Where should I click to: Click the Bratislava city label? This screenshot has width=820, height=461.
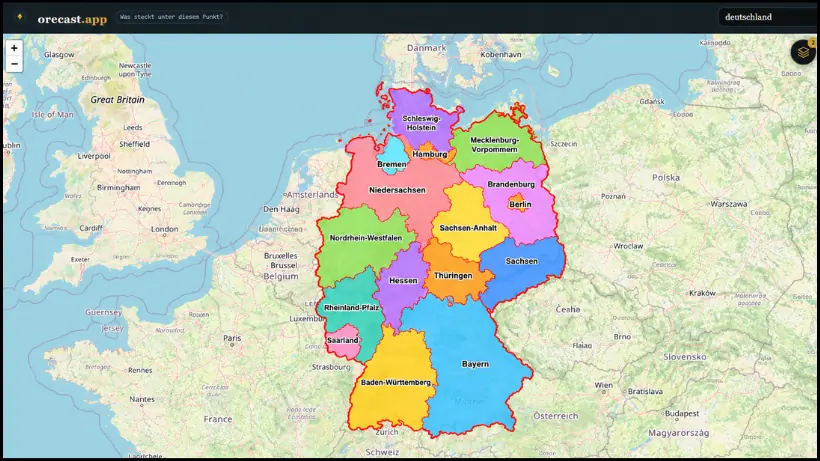point(645,391)
